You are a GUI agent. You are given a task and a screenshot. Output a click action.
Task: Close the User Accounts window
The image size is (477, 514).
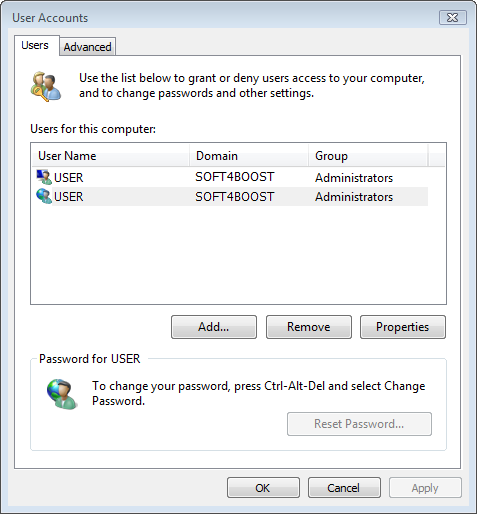453,18
